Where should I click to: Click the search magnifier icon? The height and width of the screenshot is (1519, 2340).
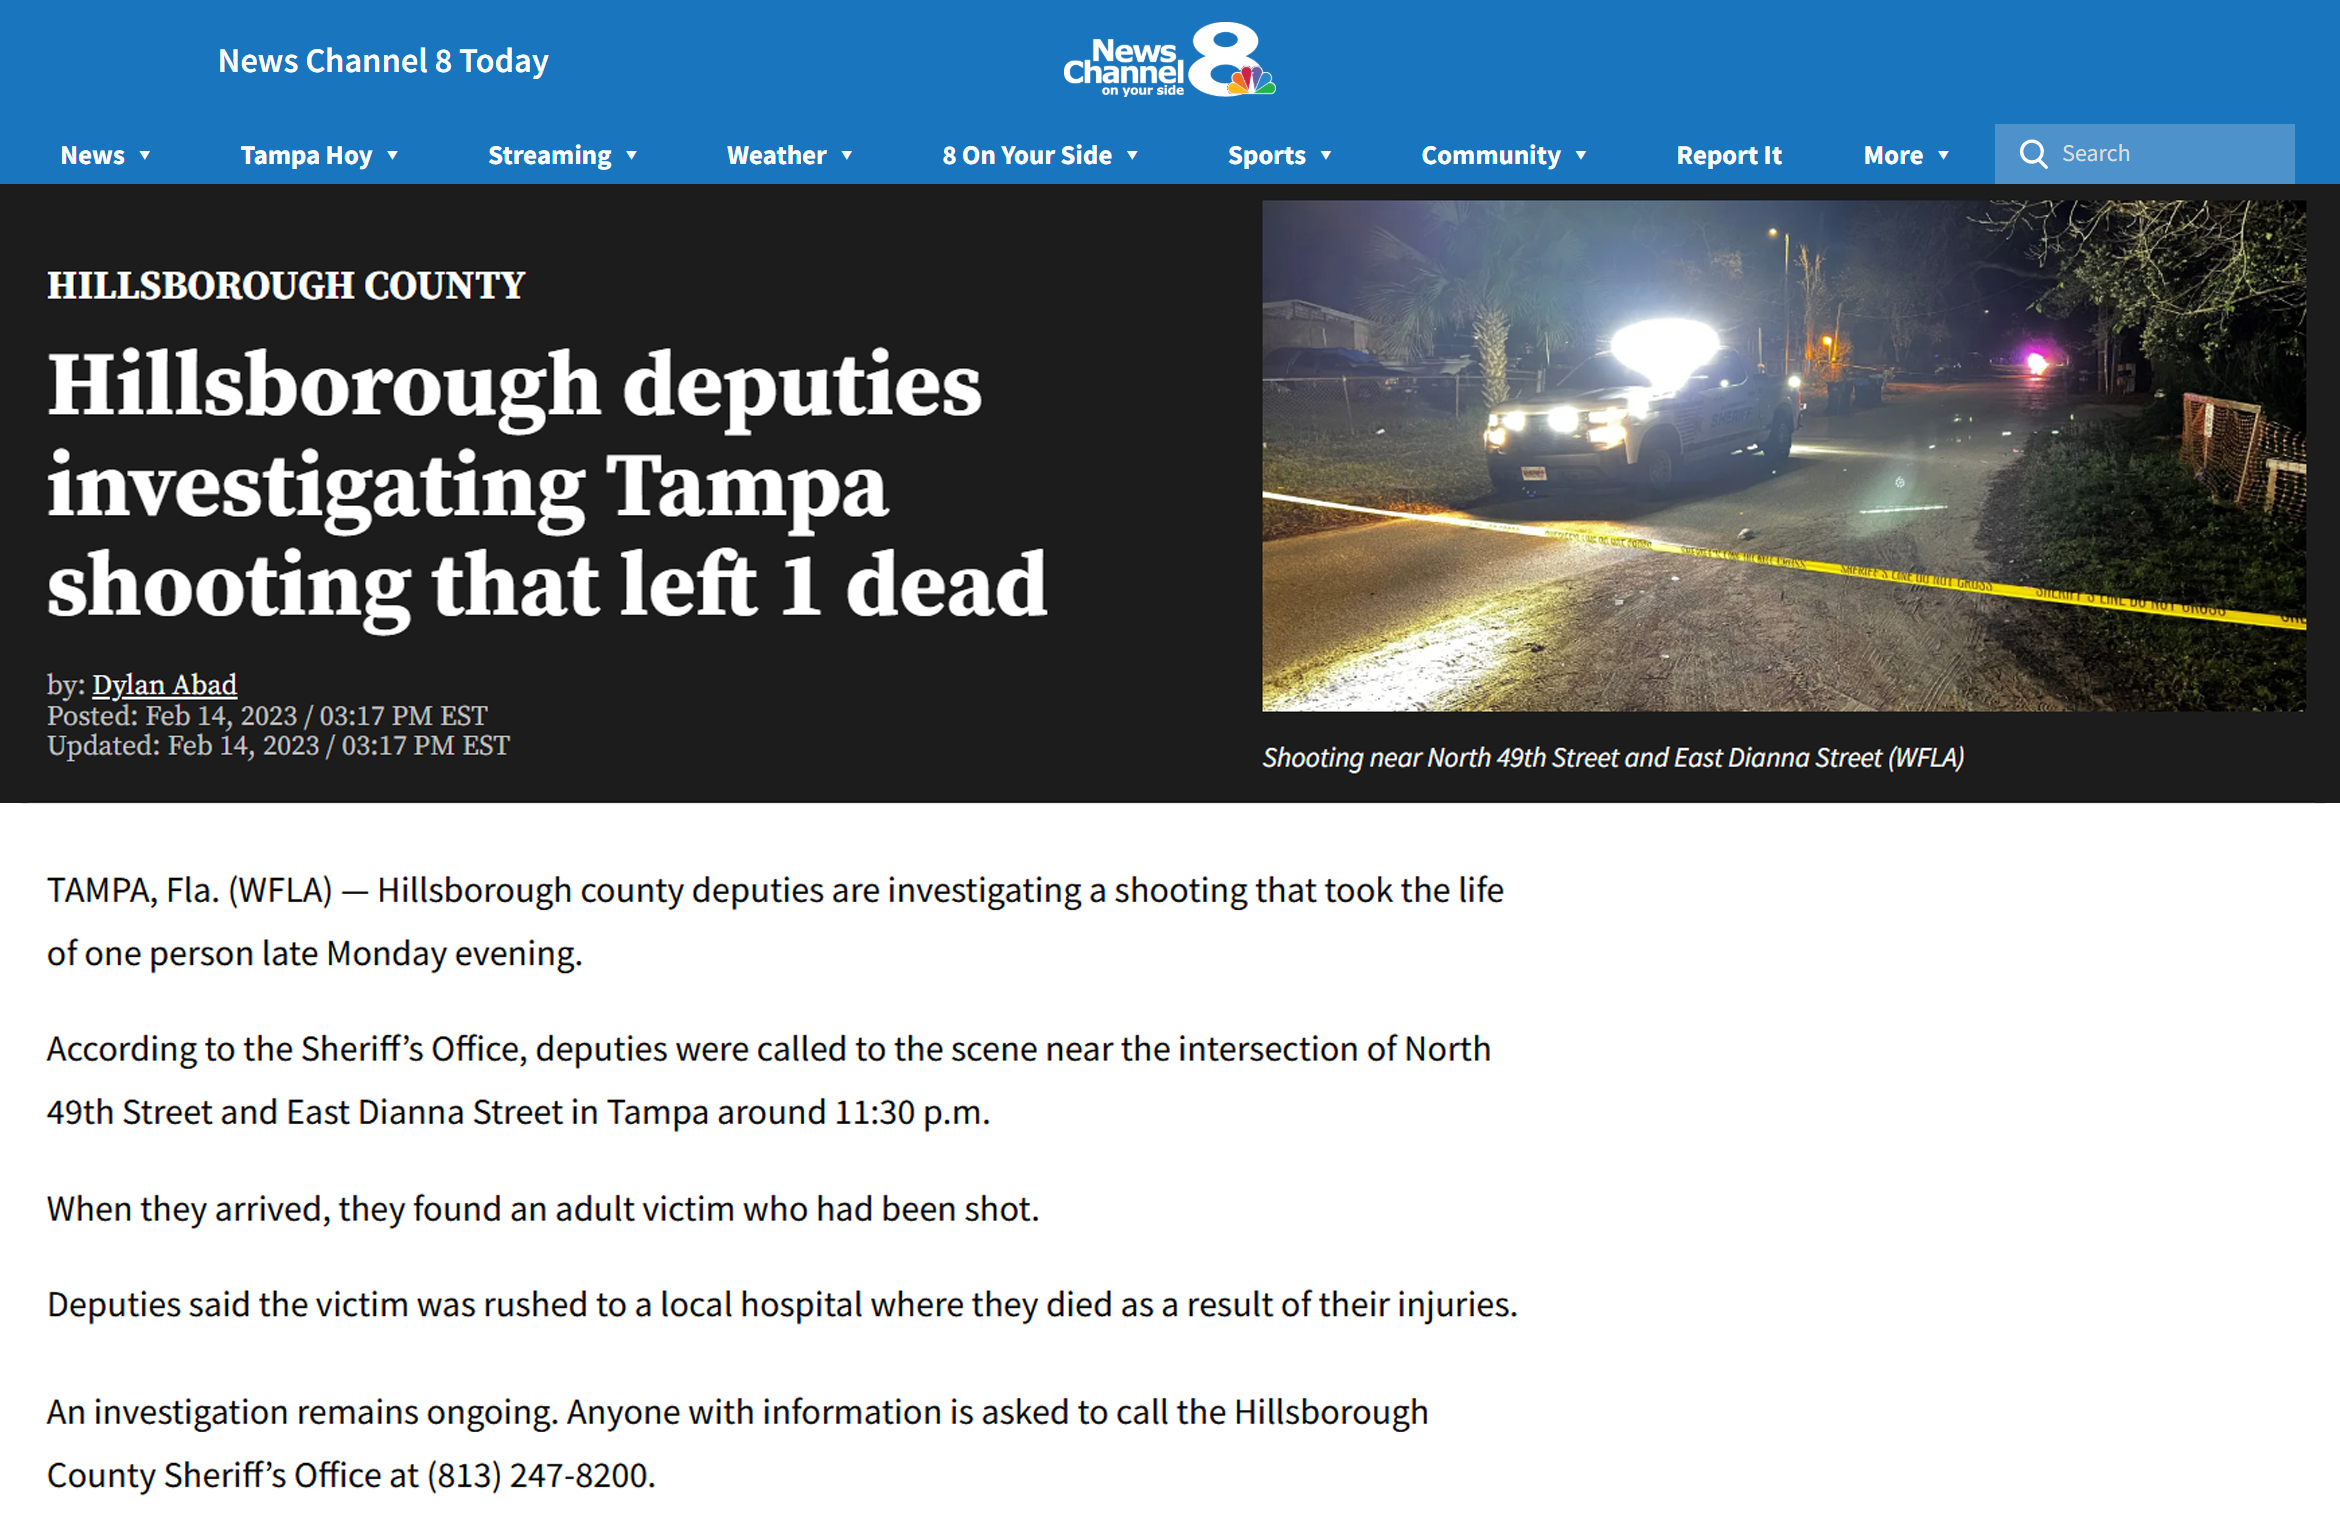pyautogui.click(x=2033, y=154)
